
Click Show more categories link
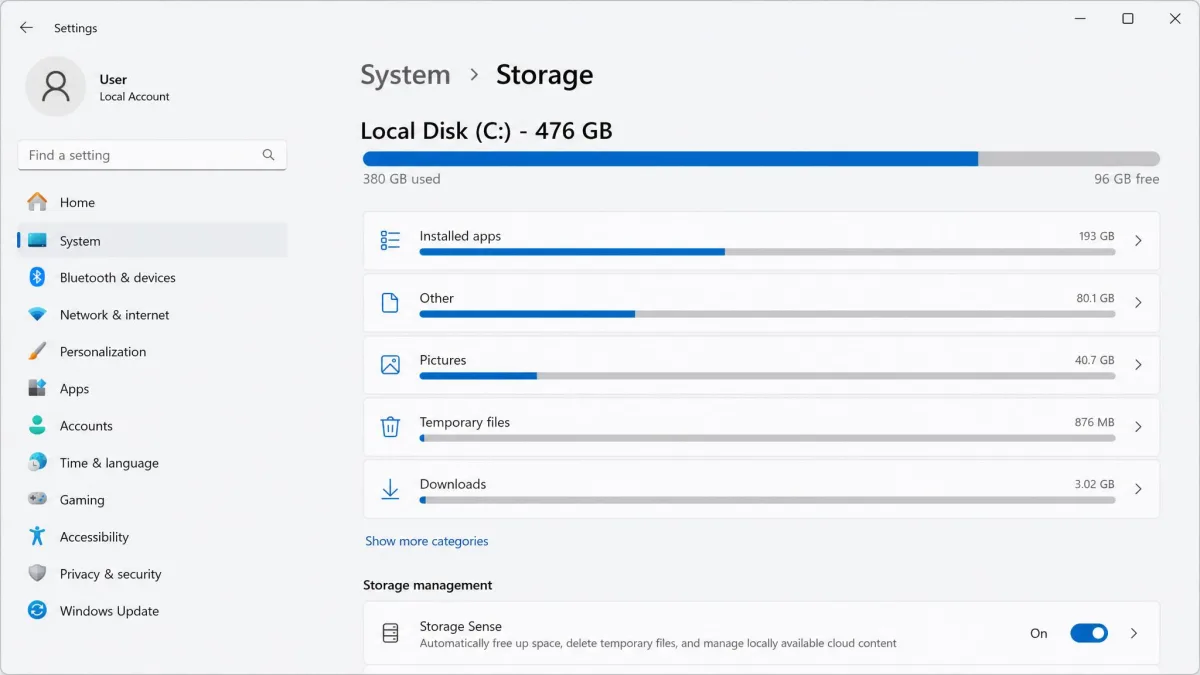pos(427,541)
